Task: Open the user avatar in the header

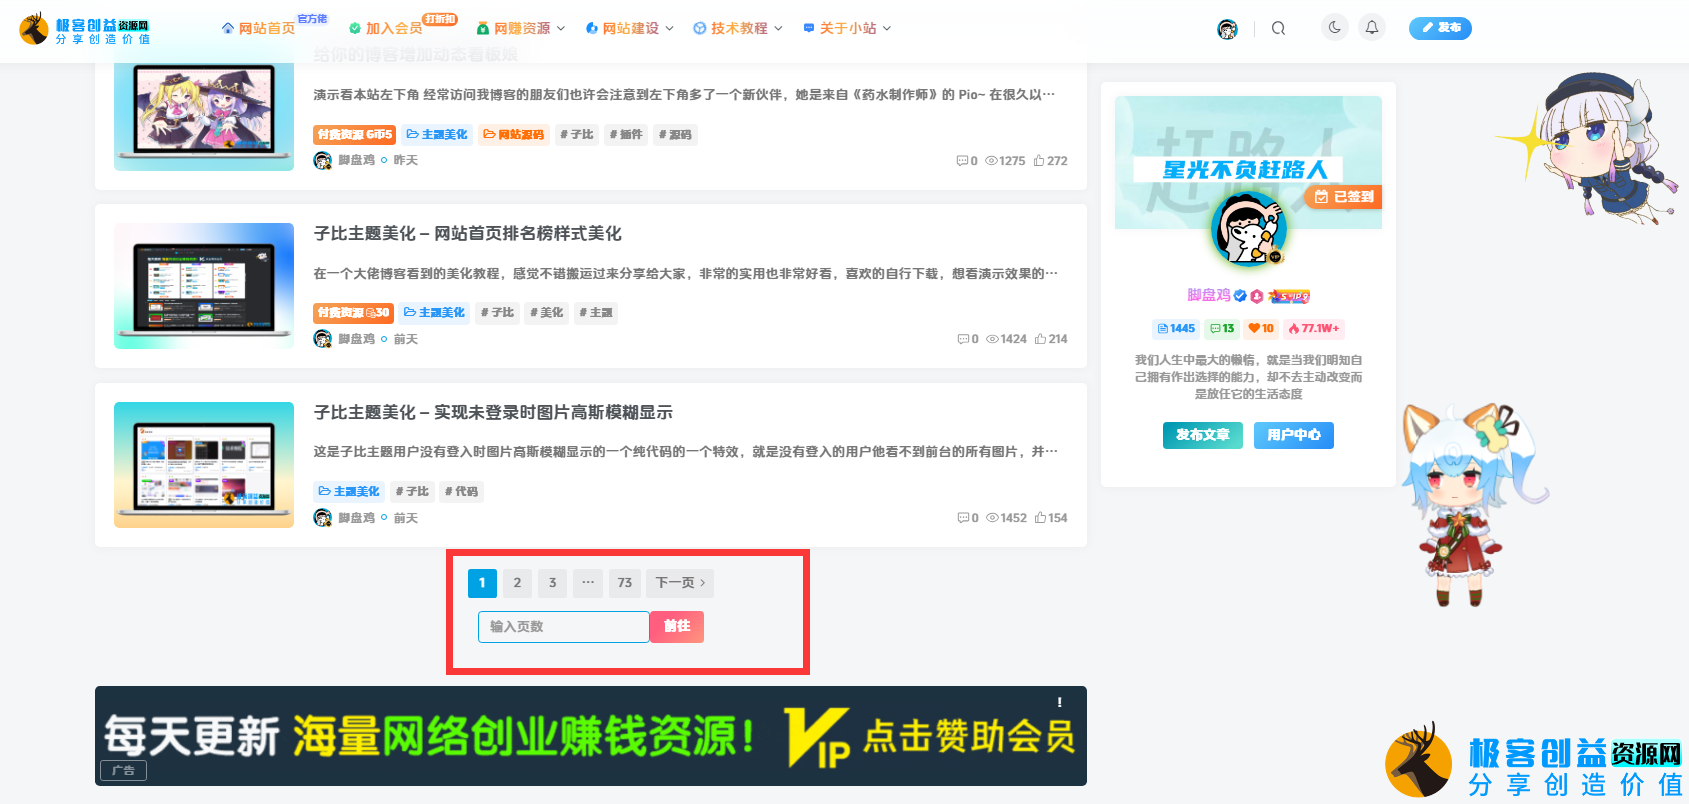Action: click(1227, 29)
